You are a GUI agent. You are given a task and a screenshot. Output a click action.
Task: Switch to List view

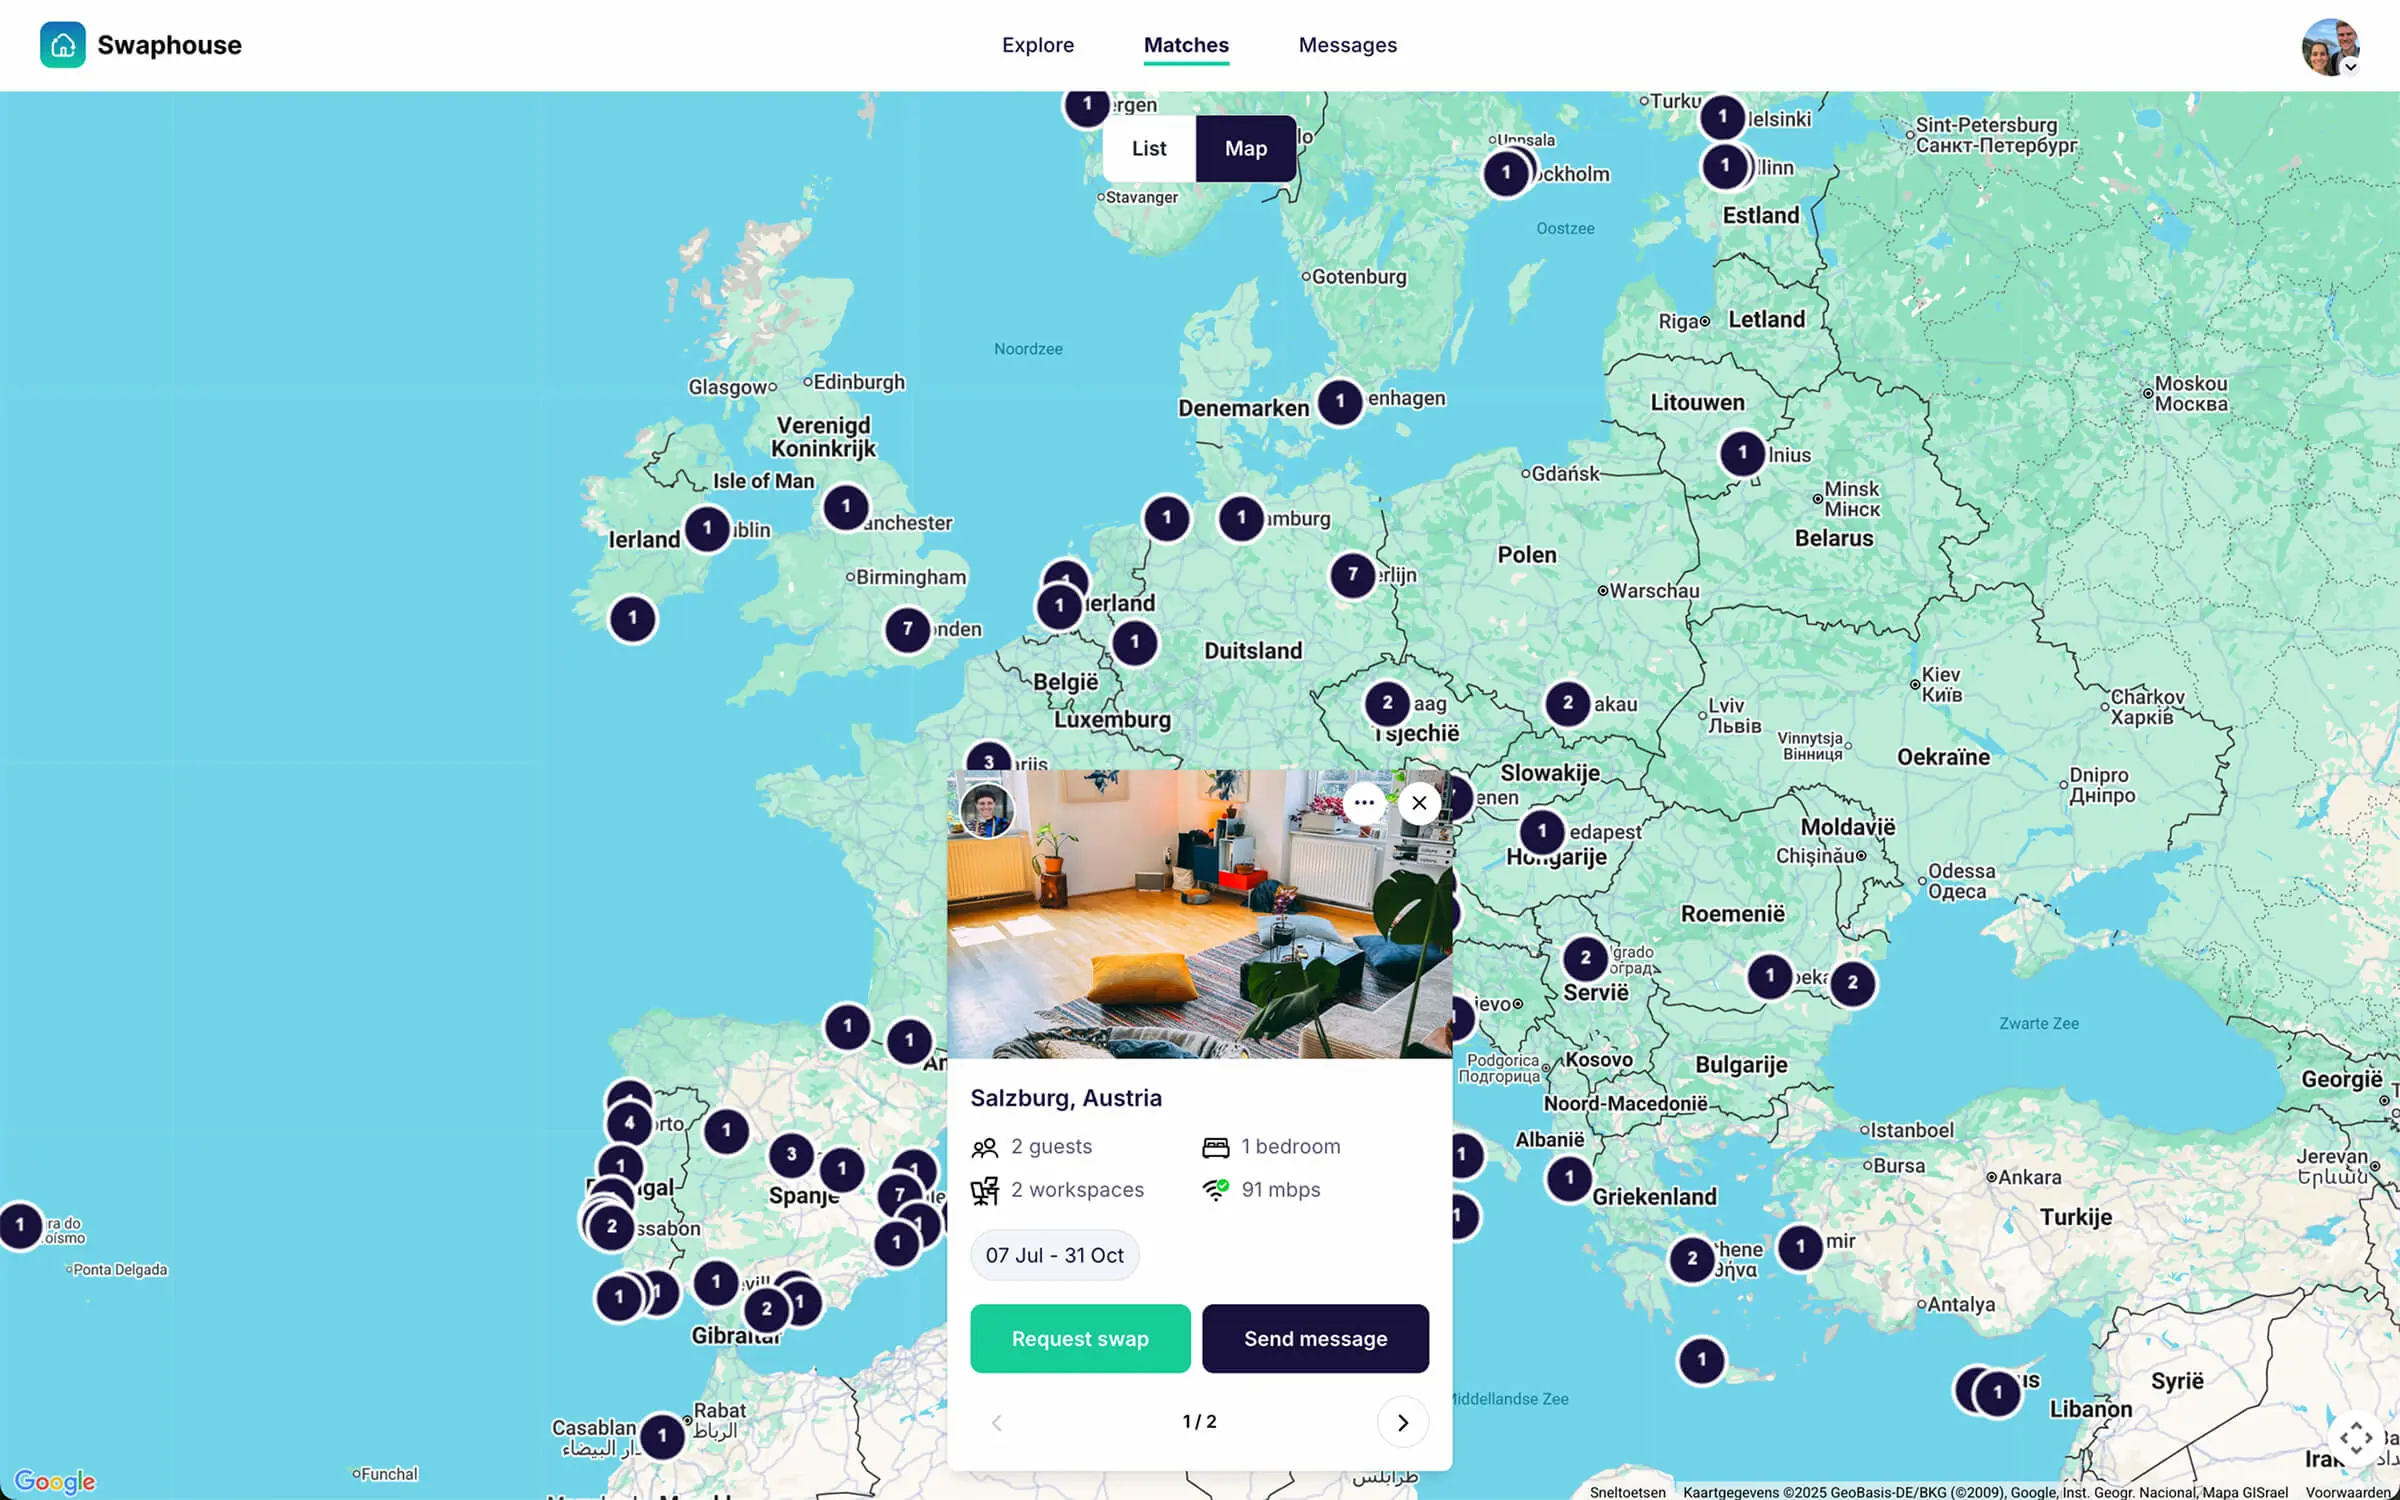[1149, 148]
